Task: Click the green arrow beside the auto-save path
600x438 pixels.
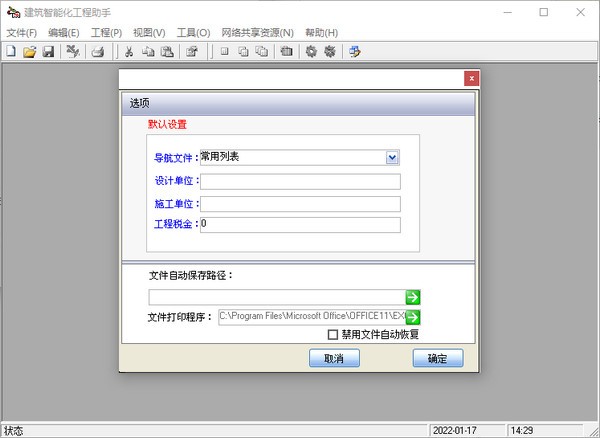Action: point(412,297)
